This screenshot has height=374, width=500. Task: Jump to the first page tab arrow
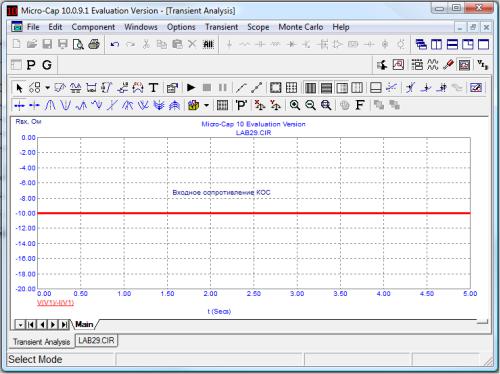(x=31, y=324)
